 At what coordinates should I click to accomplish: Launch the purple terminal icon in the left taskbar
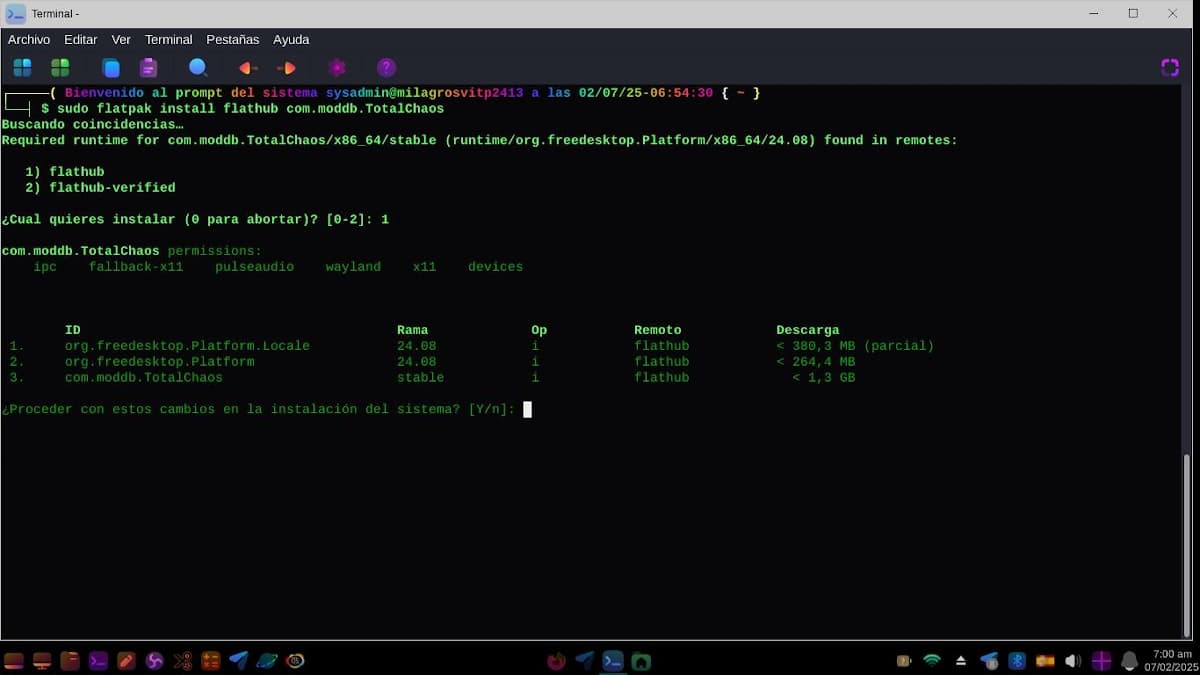[x=98, y=661]
